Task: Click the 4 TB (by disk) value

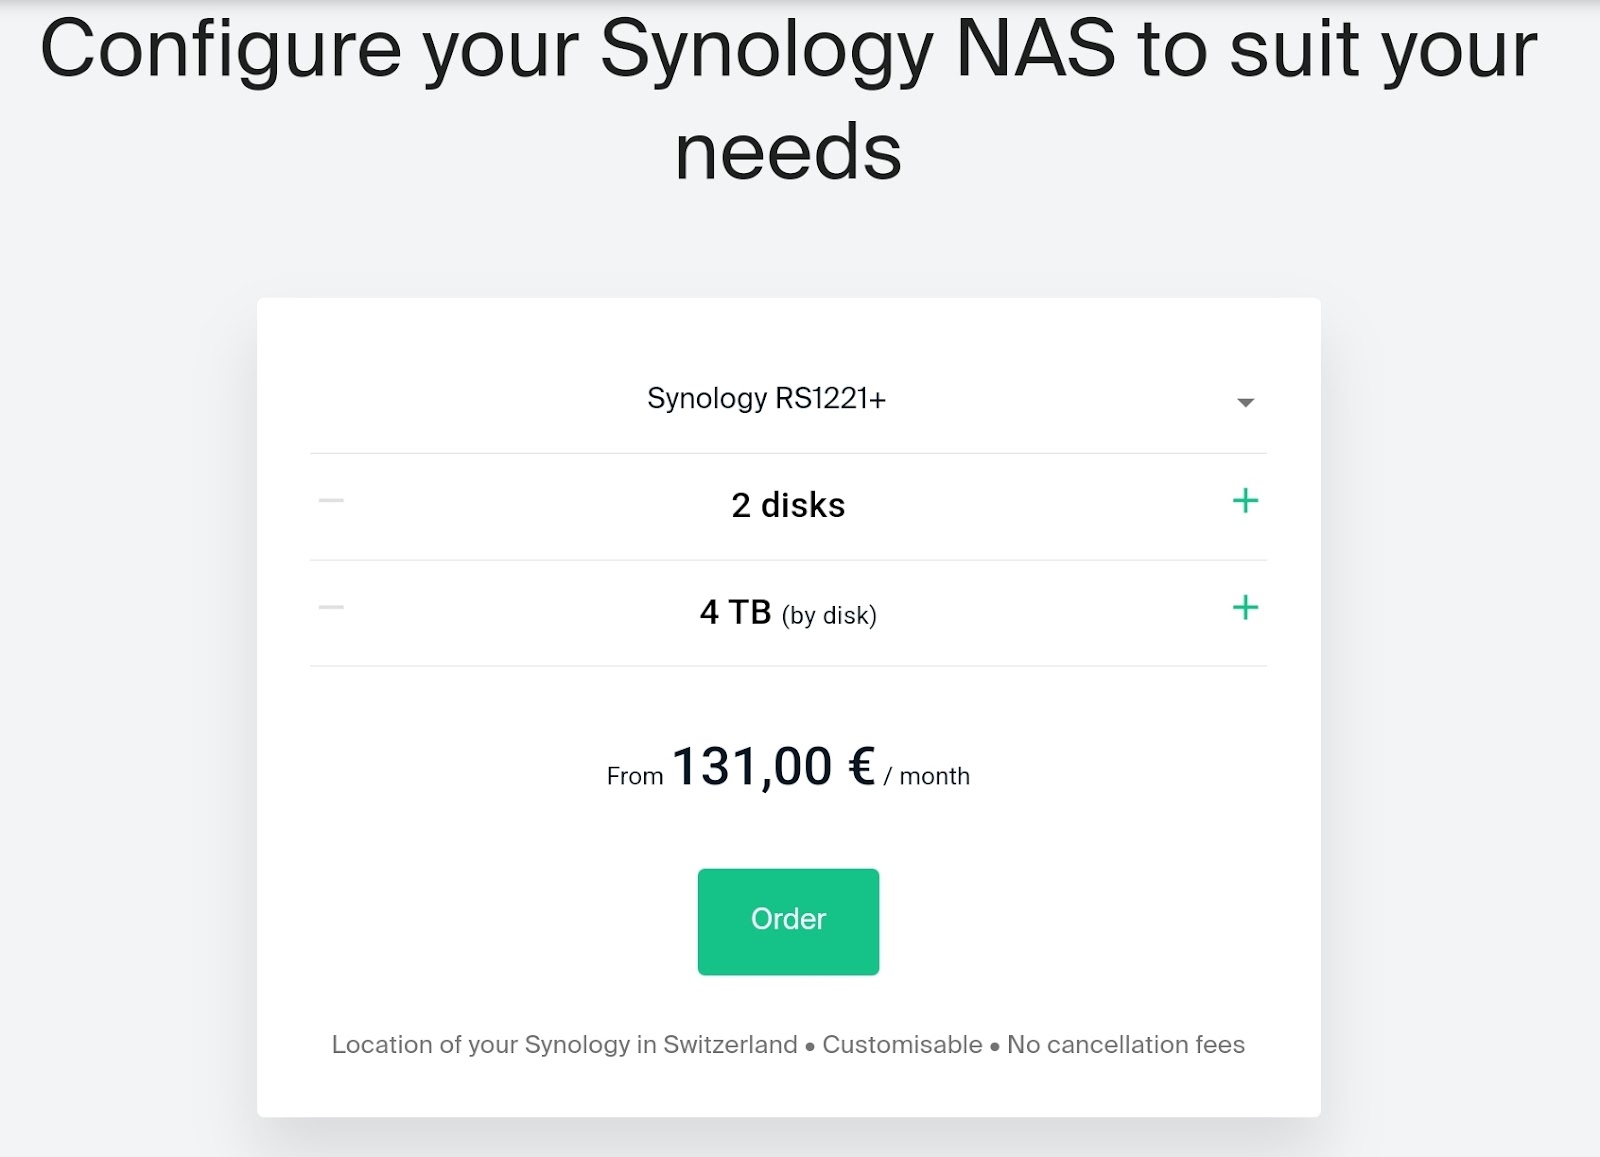Action: tap(788, 612)
